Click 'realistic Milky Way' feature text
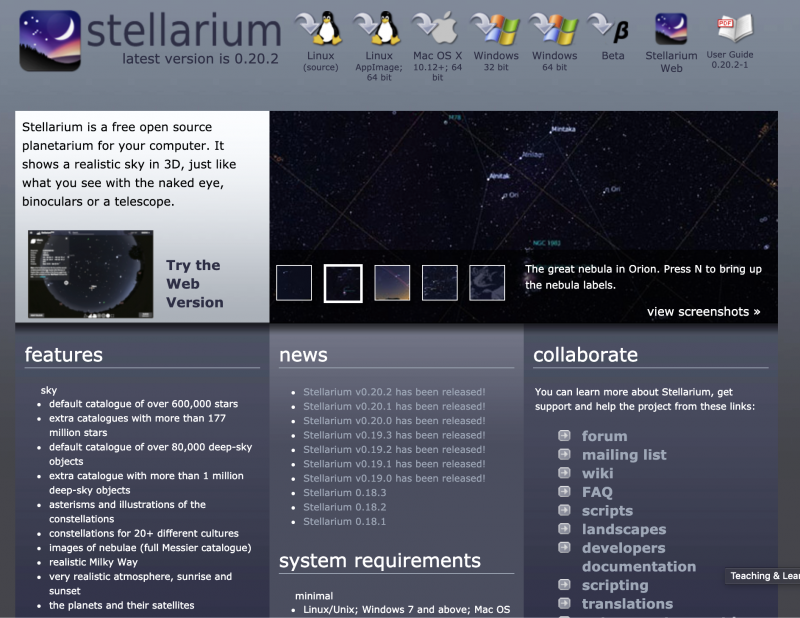800x618 pixels. coord(93,562)
